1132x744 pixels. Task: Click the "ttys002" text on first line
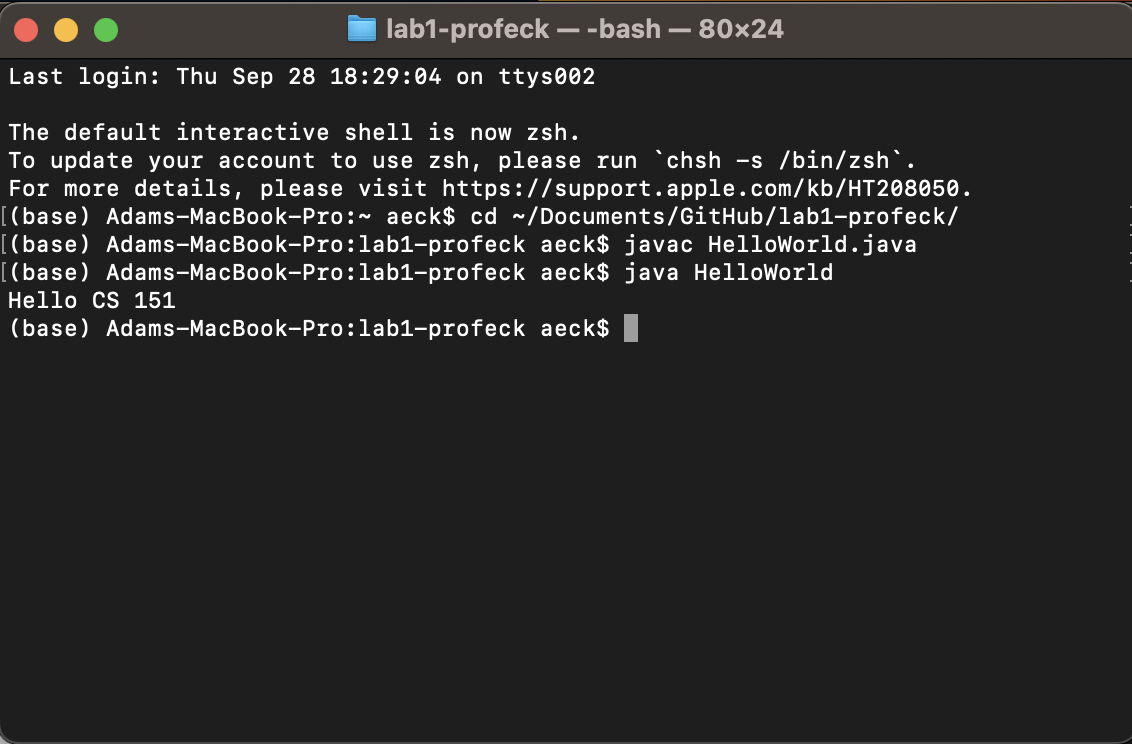click(546, 76)
